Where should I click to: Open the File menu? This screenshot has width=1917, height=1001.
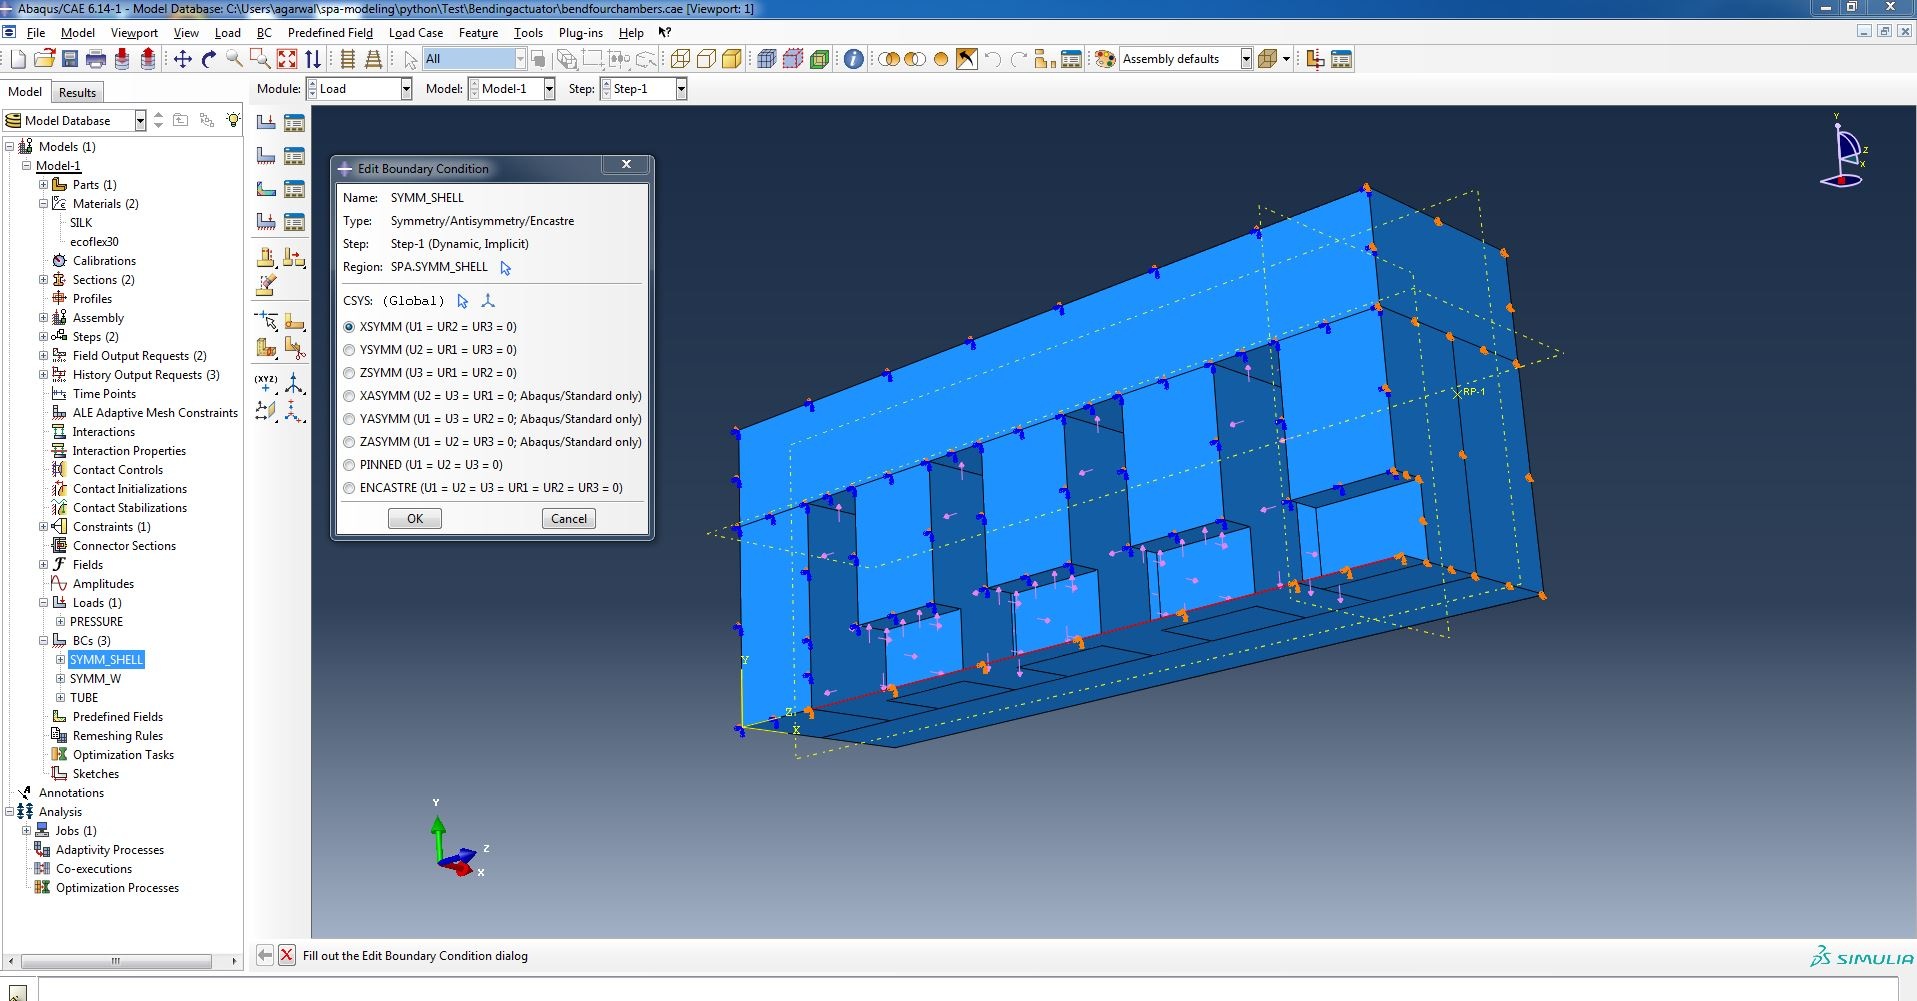click(x=36, y=33)
